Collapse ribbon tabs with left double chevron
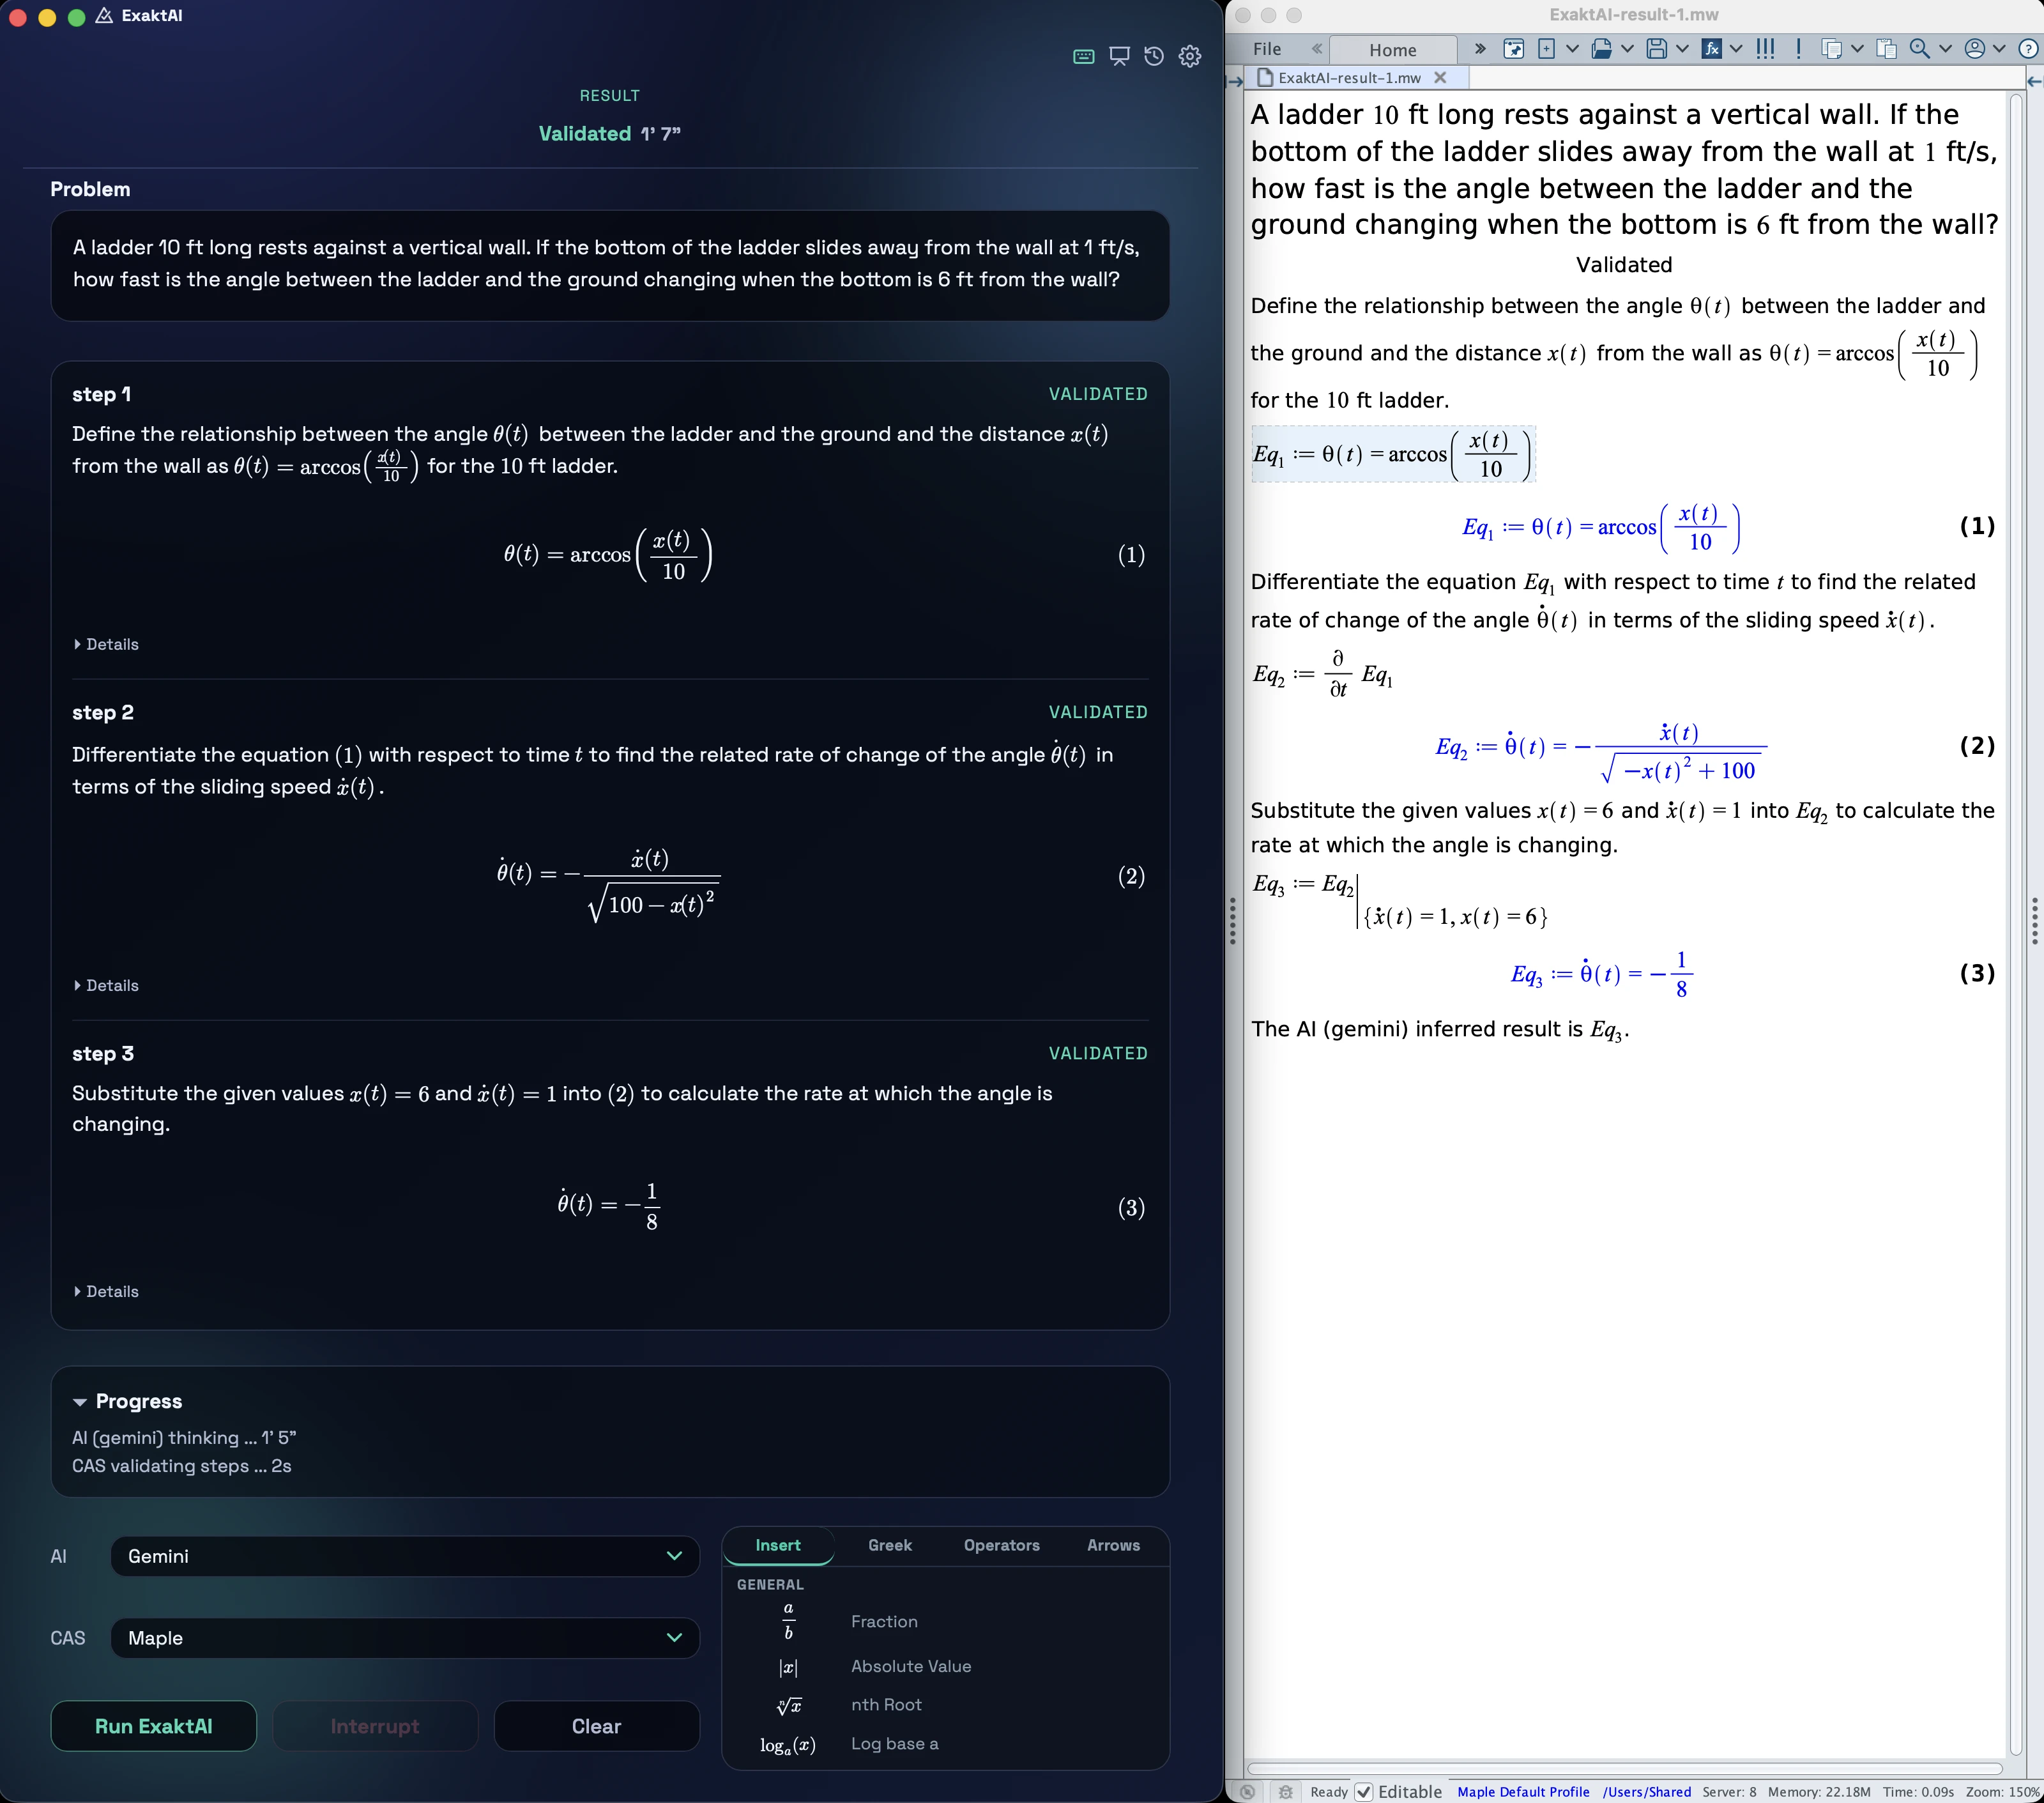 tap(1317, 49)
